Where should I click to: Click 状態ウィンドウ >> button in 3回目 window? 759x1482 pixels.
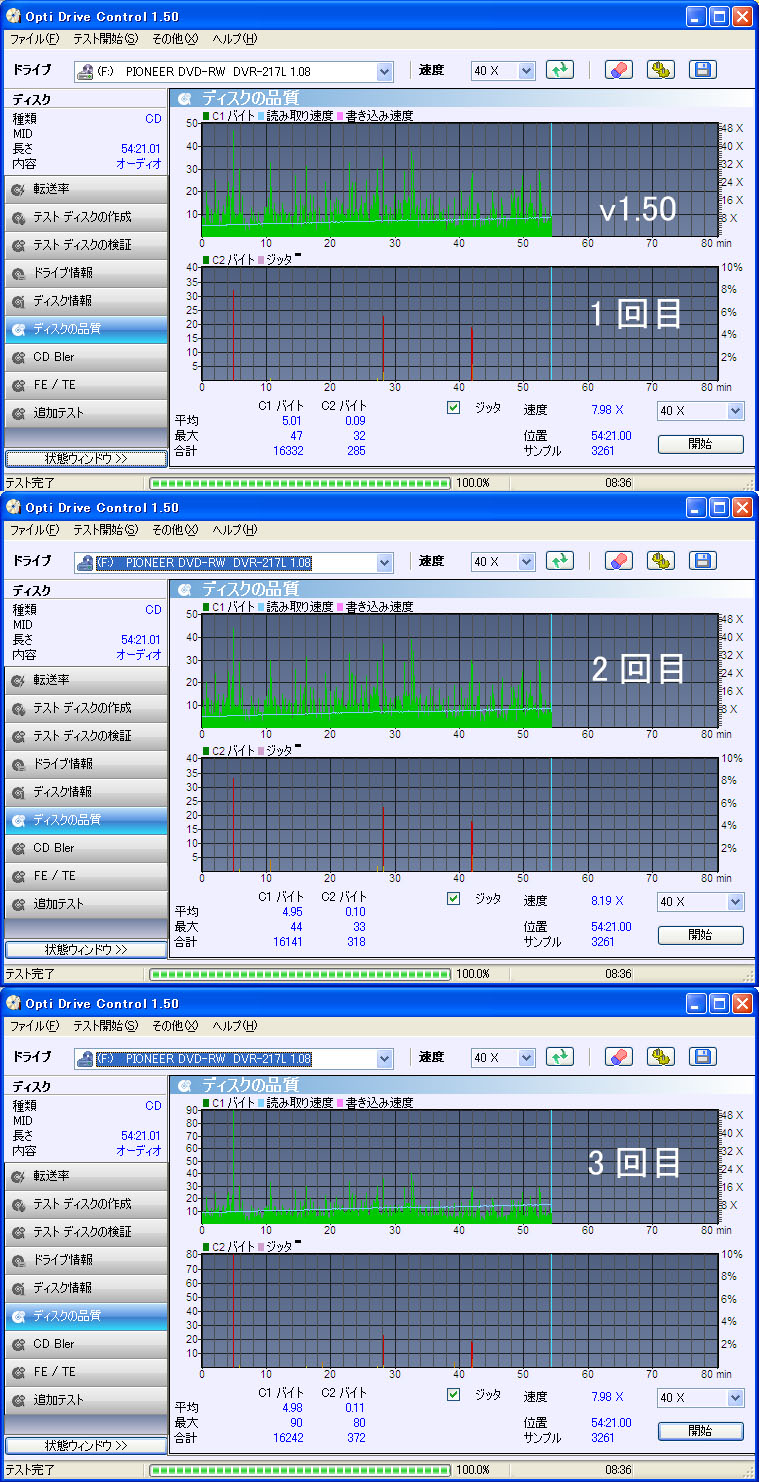coord(86,1445)
